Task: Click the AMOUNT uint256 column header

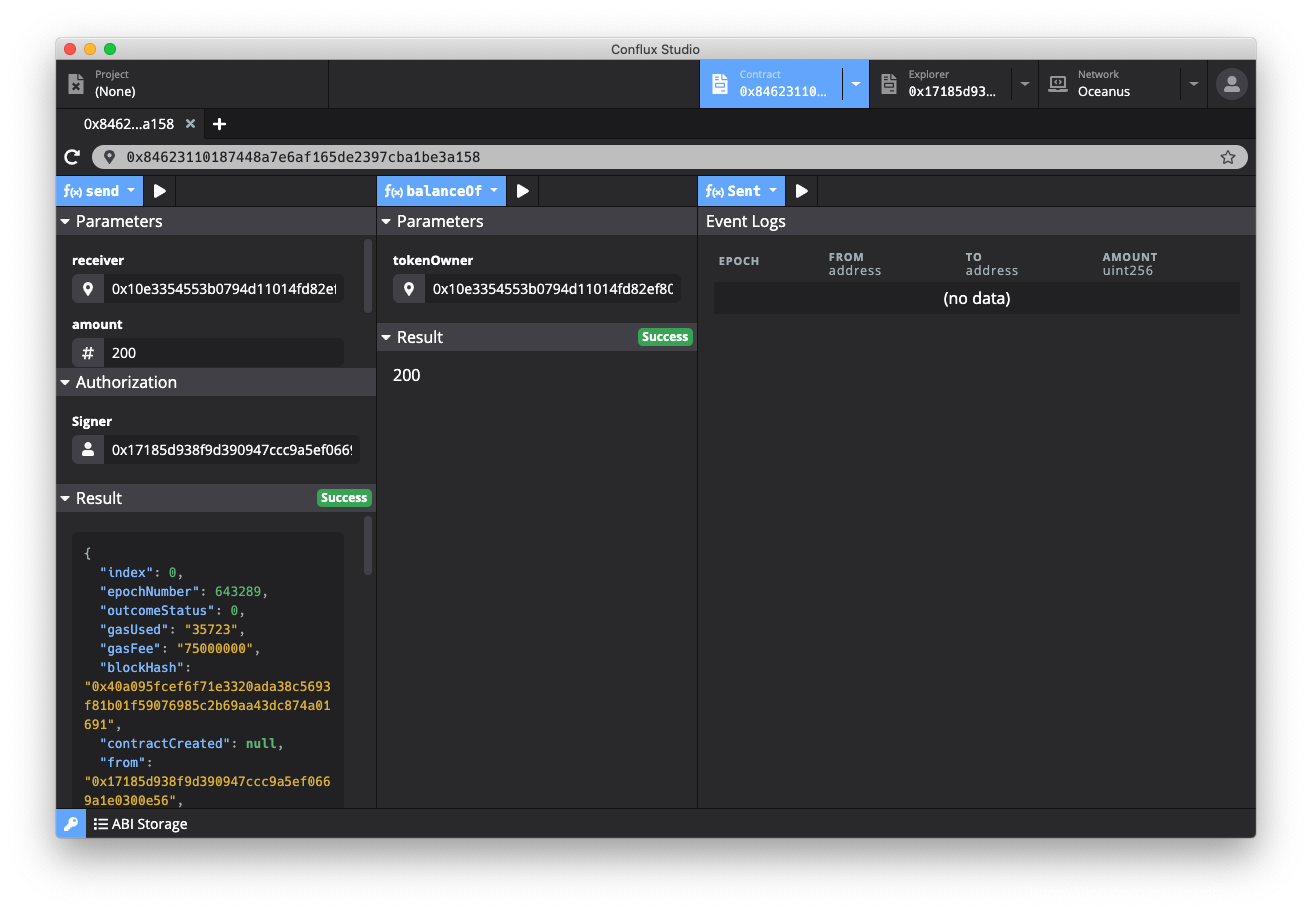Action: tap(1130, 264)
